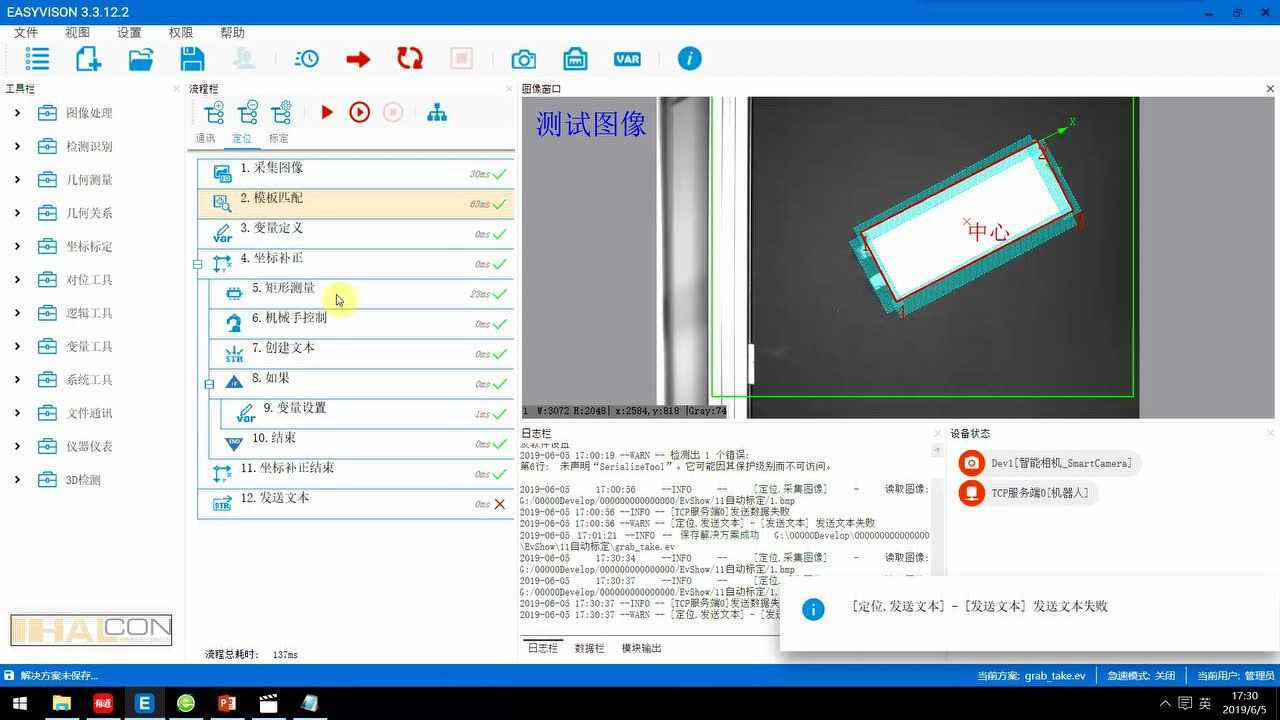Save the current solution using the save icon
This screenshot has width=1280, height=720.
click(191, 59)
